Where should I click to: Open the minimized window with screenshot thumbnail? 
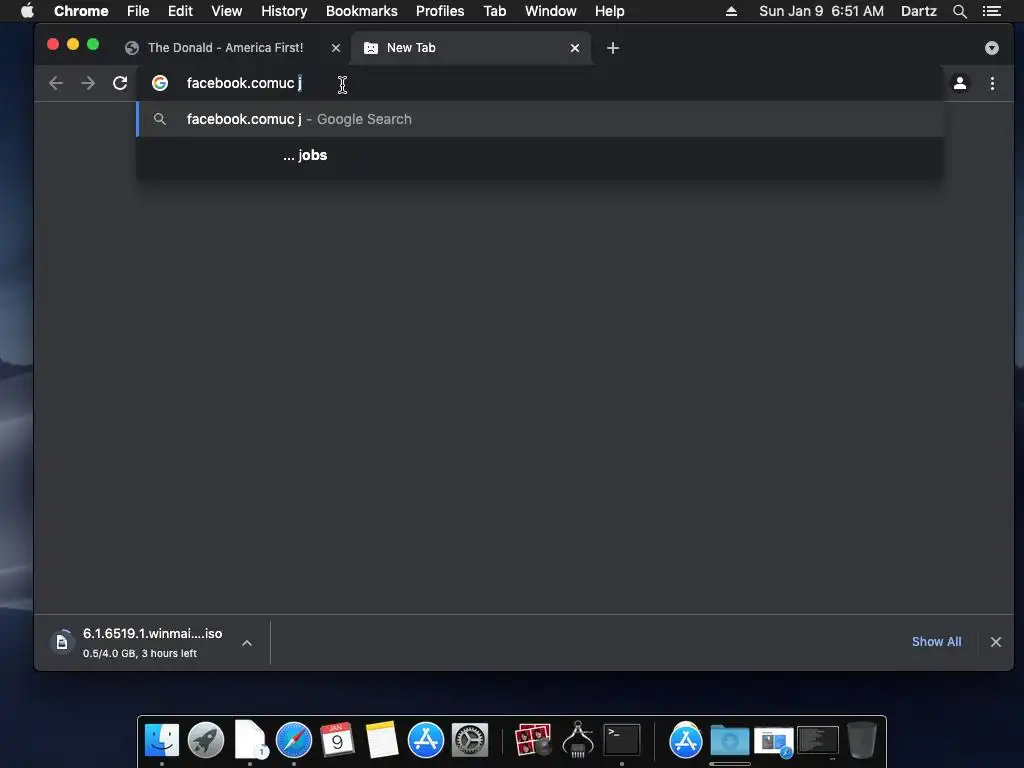point(774,741)
